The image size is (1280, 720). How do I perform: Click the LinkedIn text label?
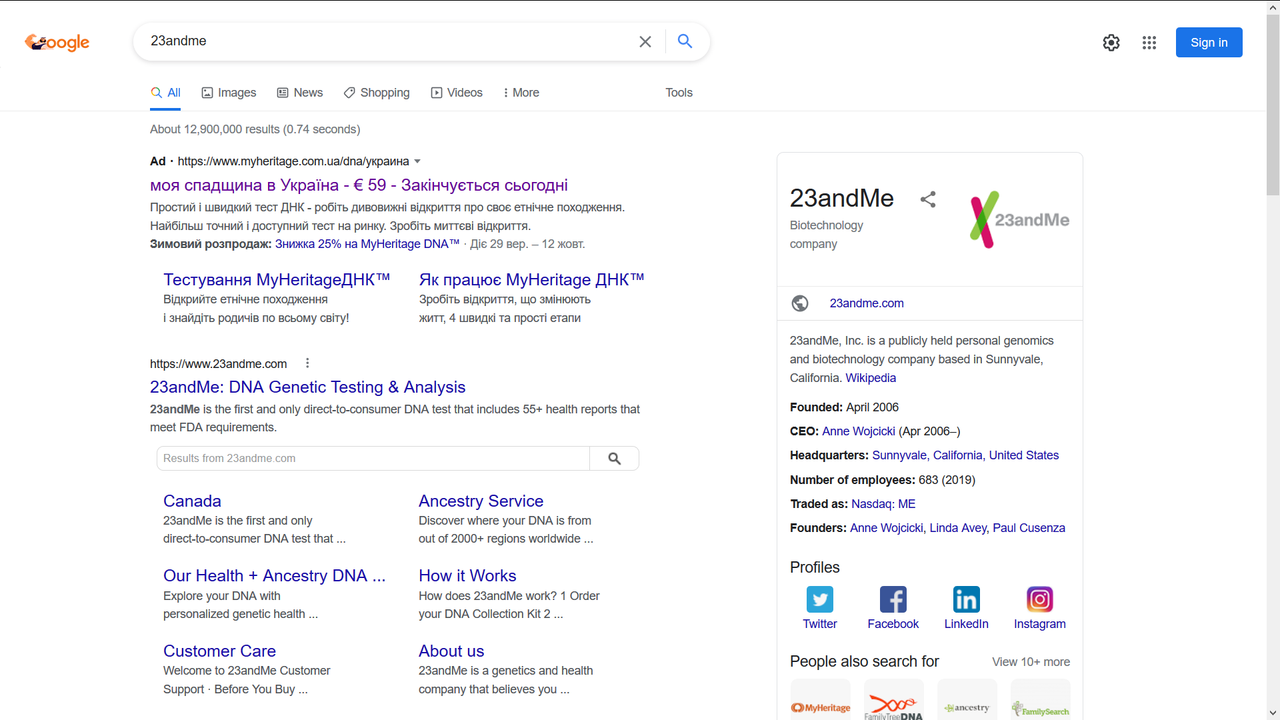[x=966, y=624]
